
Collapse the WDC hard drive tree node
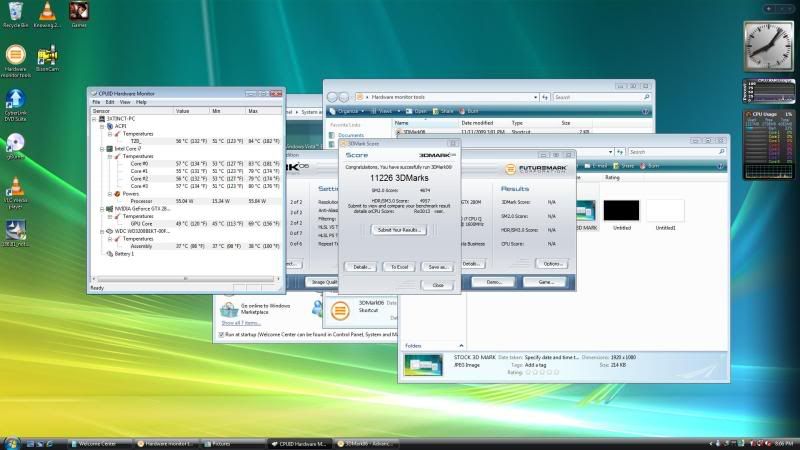102,231
